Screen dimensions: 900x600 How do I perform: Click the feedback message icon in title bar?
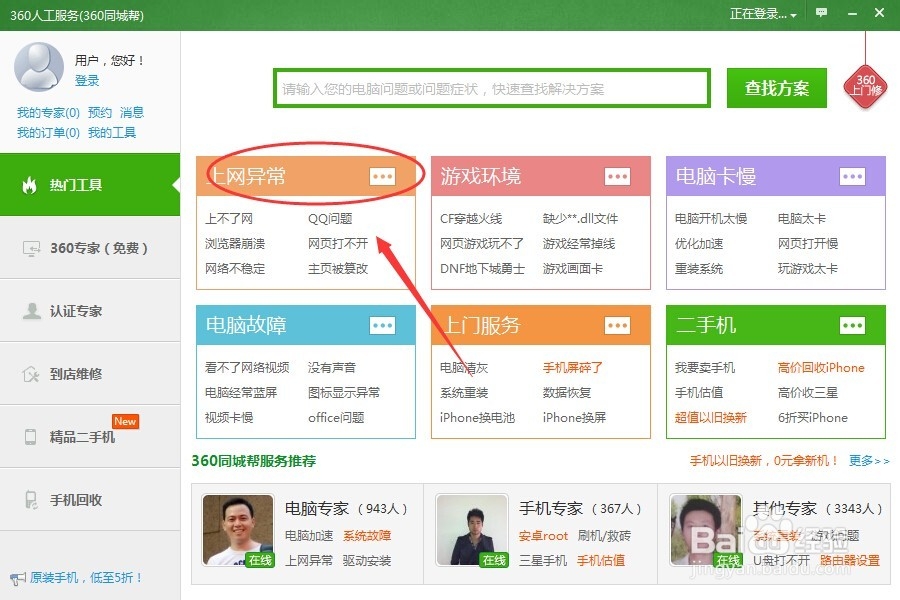point(821,13)
